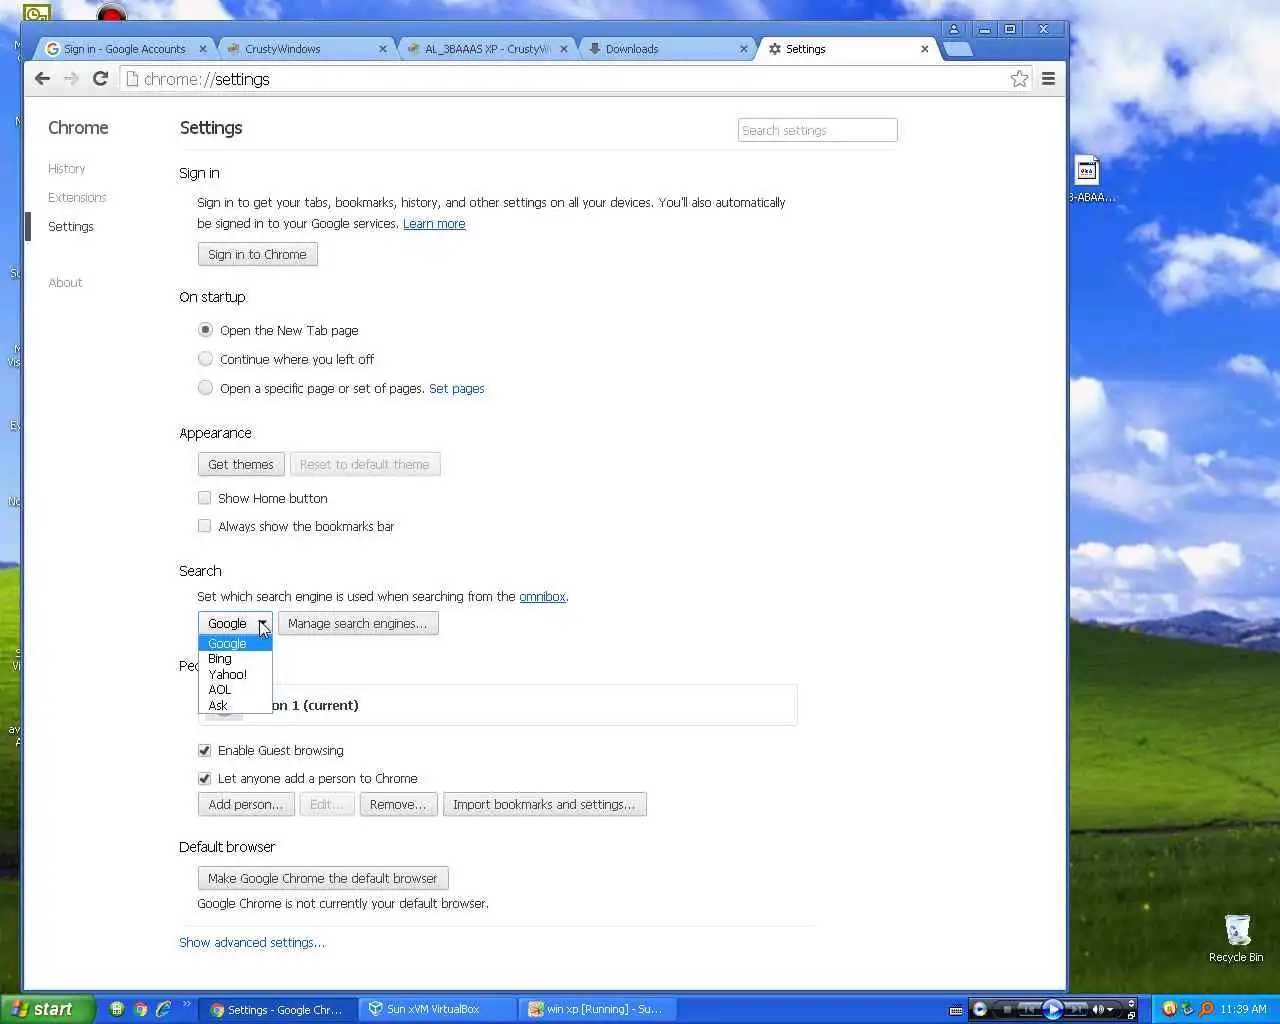The image size is (1280, 1024).
Task: Click the orange magnifier tray icon
Action: 1206,1009
